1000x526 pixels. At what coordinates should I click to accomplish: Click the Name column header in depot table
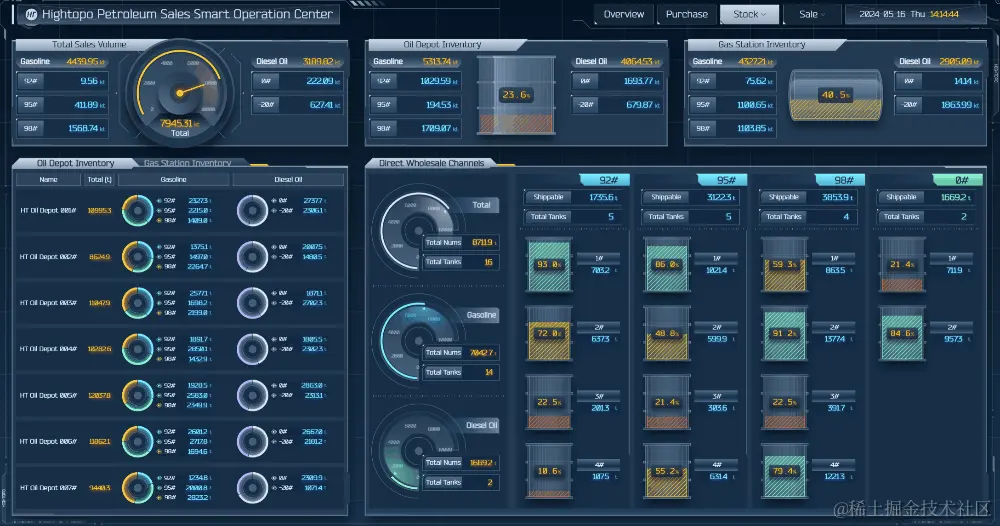point(48,180)
